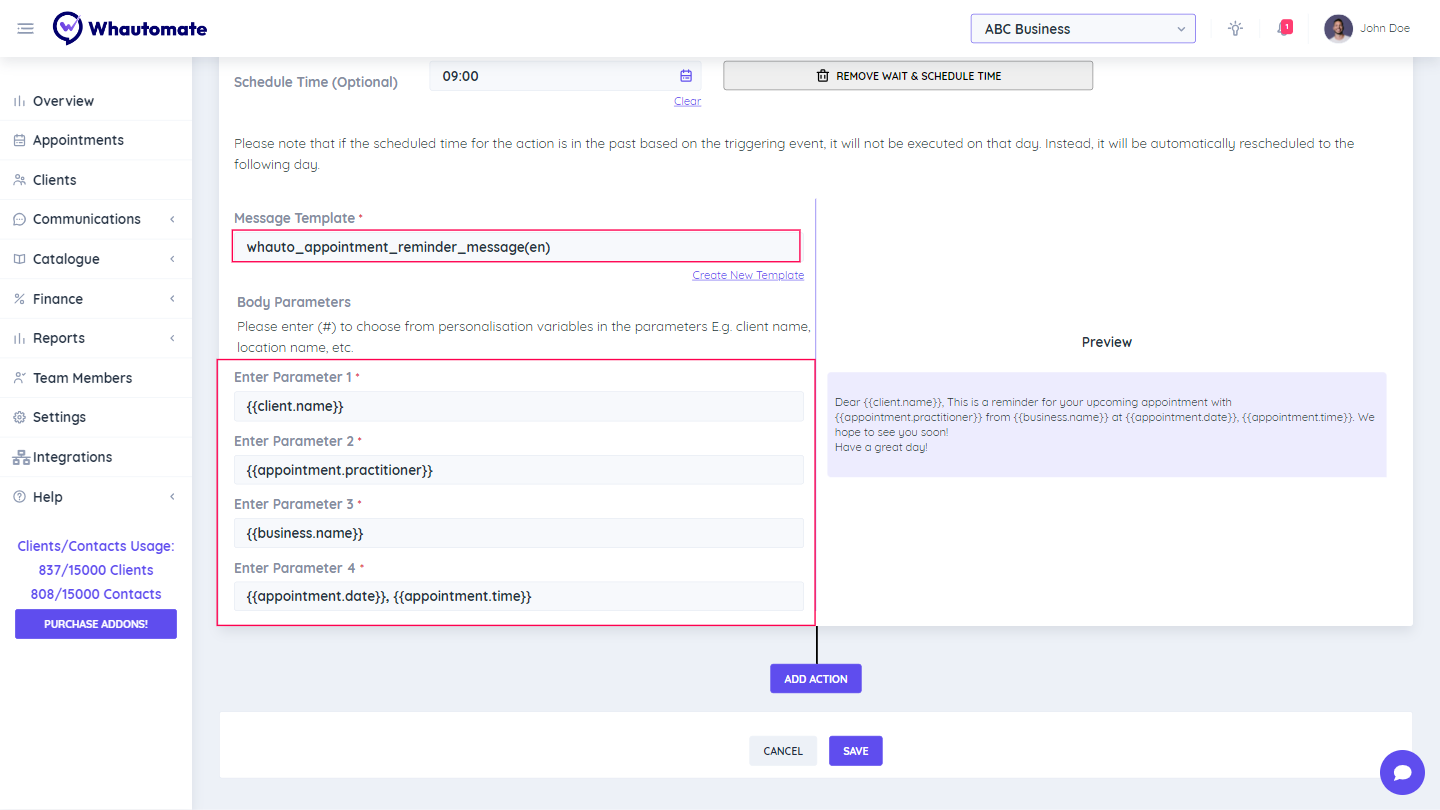Open the notifications bell icon
Image resolution: width=1440 pixels, height=810 pixels.
coord(1283,29)
